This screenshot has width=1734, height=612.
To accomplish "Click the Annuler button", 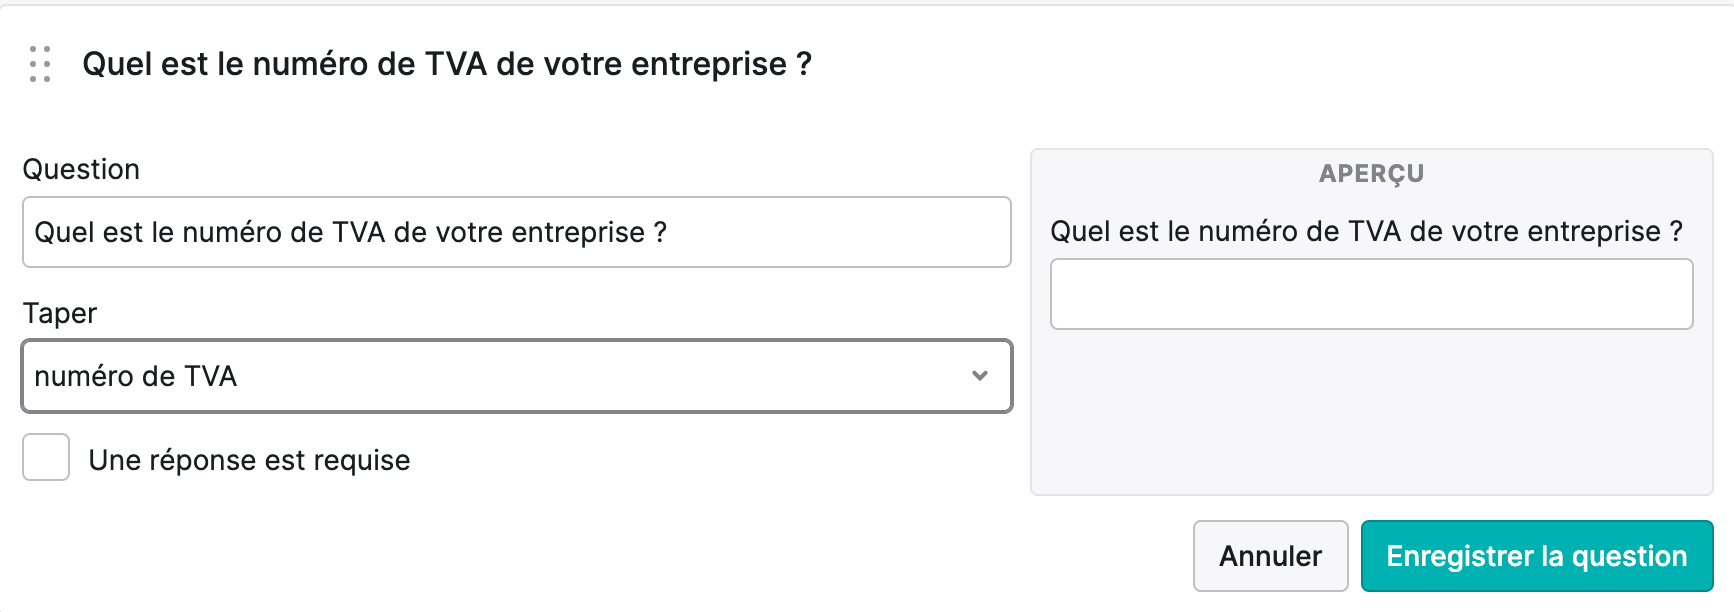I will [1270, 556].
